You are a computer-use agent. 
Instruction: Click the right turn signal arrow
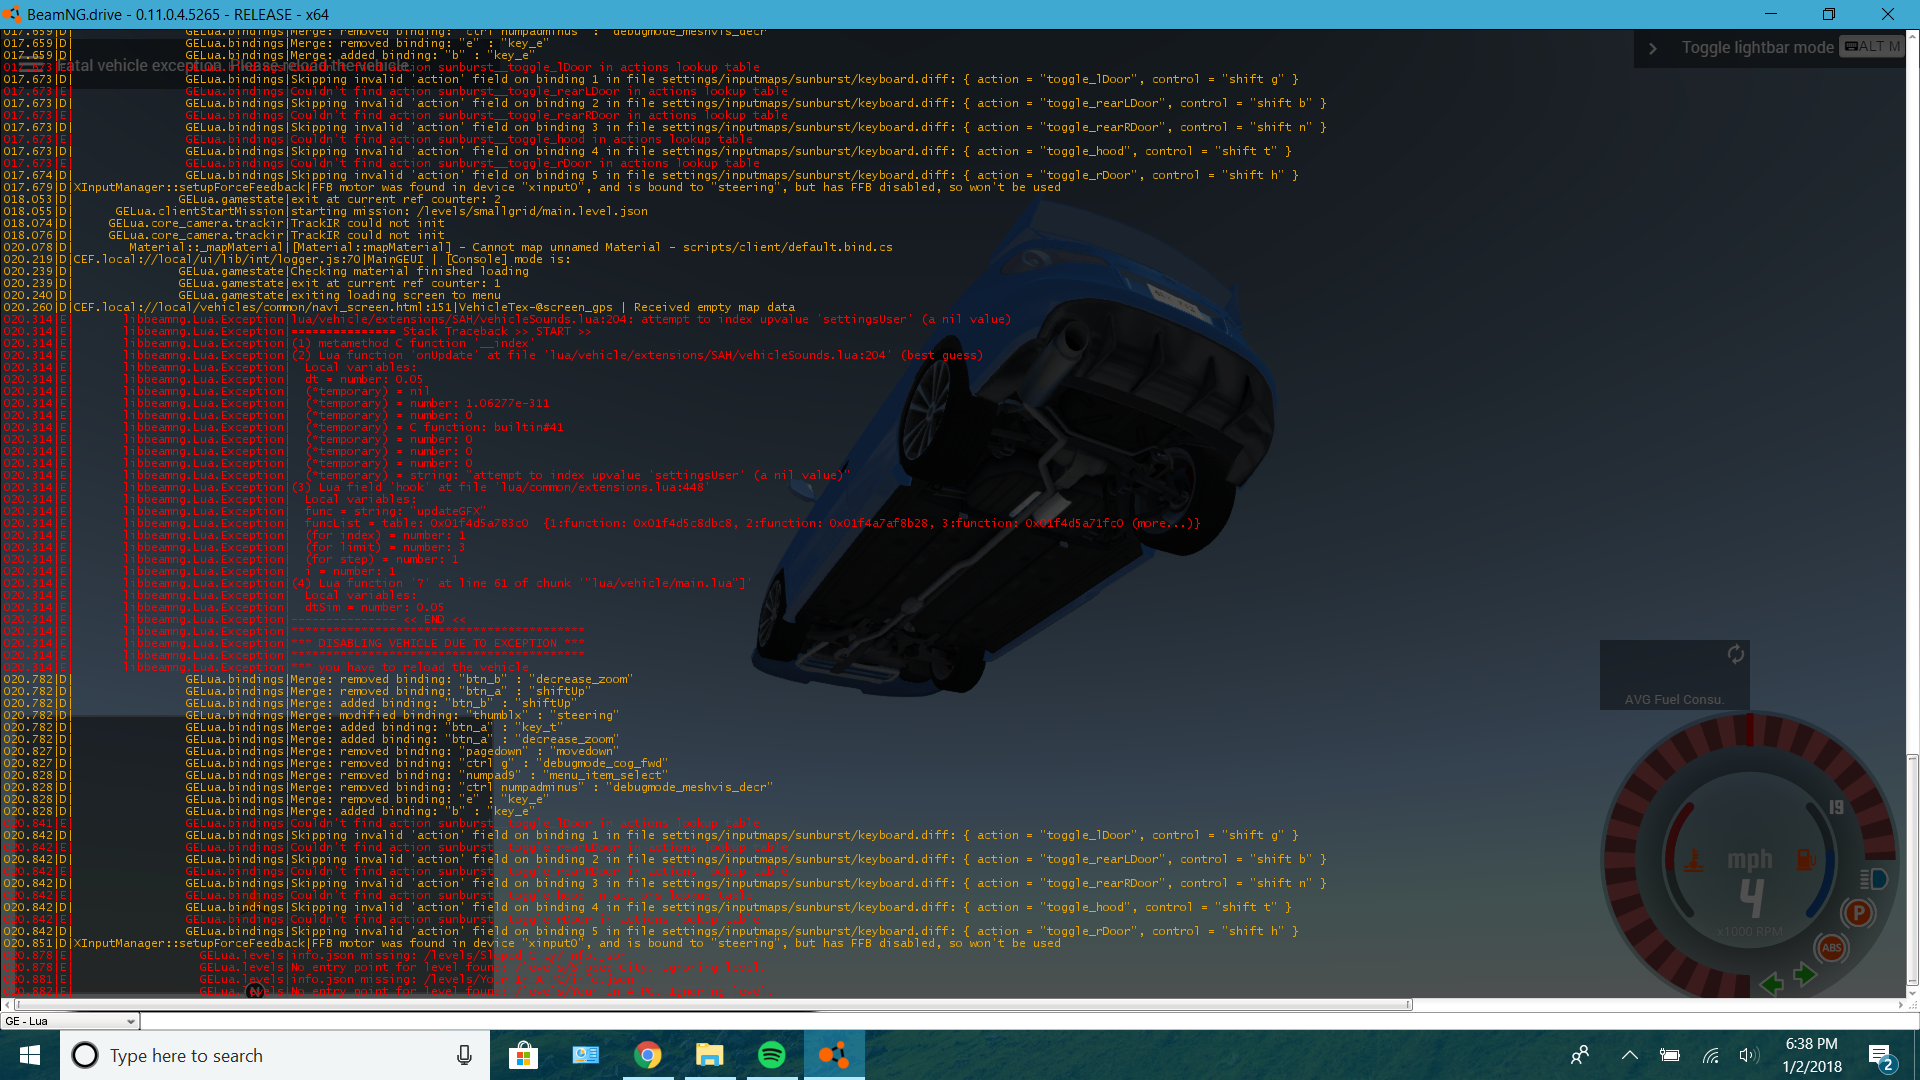pyautogui.click(x=1805, y=974)
